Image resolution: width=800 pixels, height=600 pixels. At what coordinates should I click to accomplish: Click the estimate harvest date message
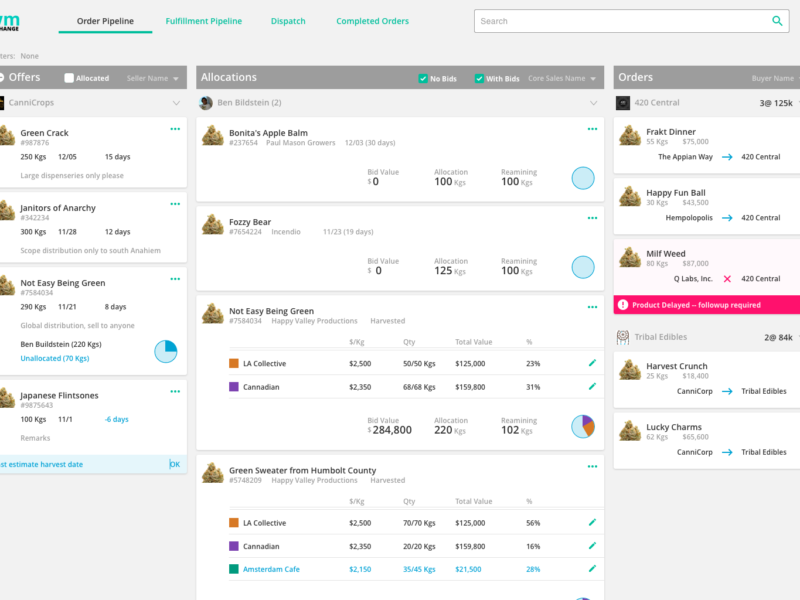[41, 464]
